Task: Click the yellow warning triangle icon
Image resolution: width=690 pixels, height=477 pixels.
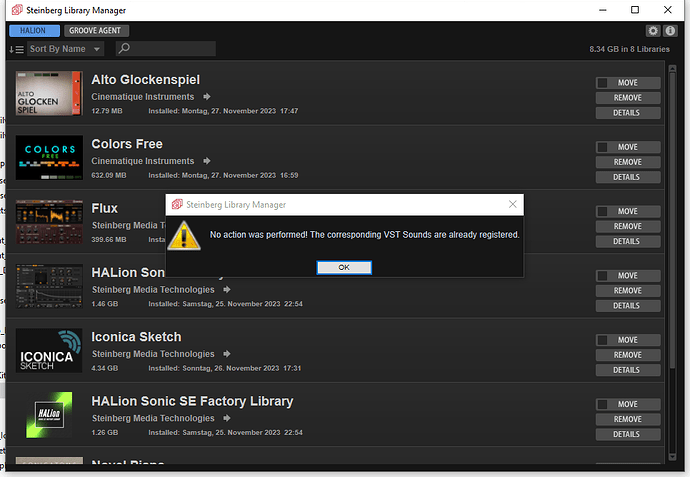Action: [184, 236]
